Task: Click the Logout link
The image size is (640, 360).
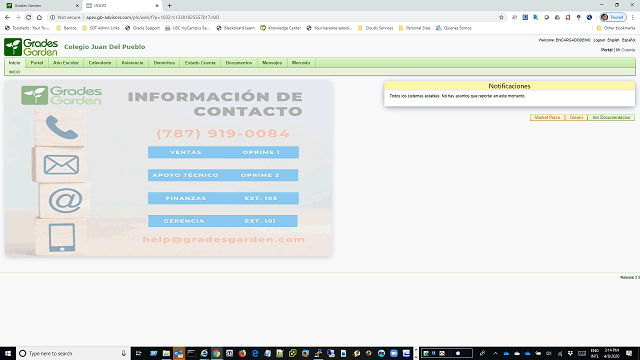Action: click(x=599, y=40)
